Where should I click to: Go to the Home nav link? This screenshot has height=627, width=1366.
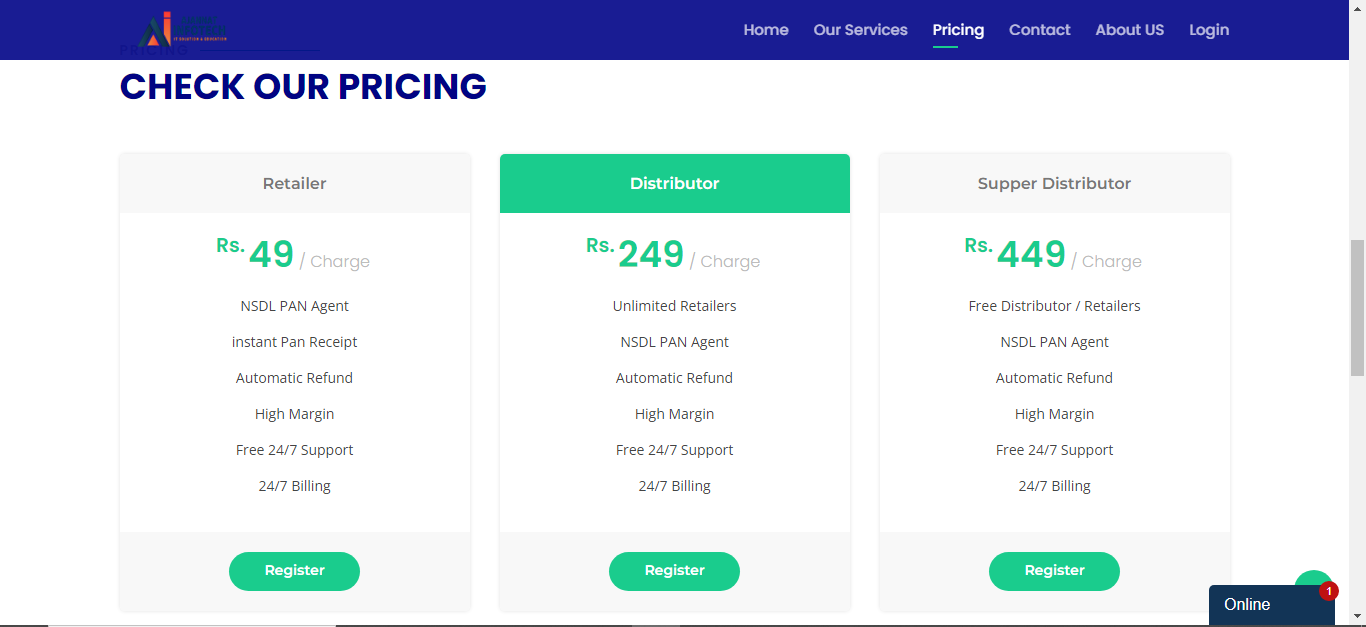point(766,30)
